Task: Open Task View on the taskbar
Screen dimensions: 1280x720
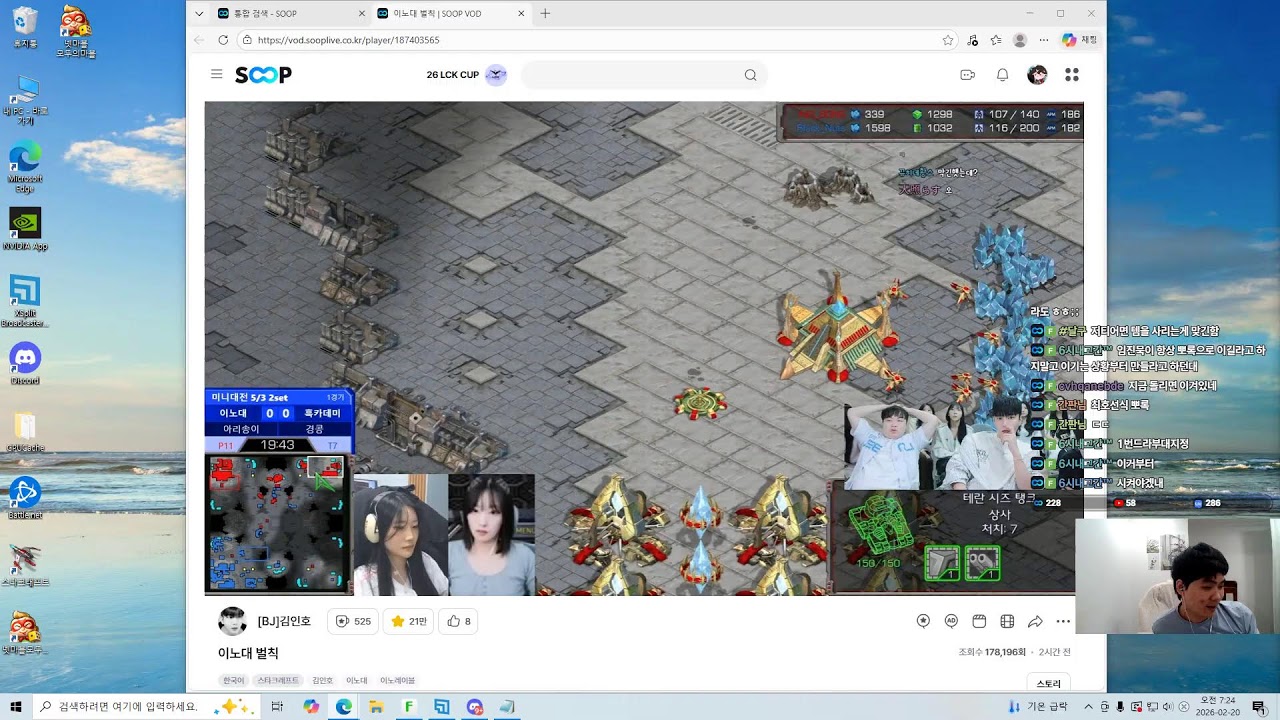Action: pyautogui.click(x=277, y=706)
